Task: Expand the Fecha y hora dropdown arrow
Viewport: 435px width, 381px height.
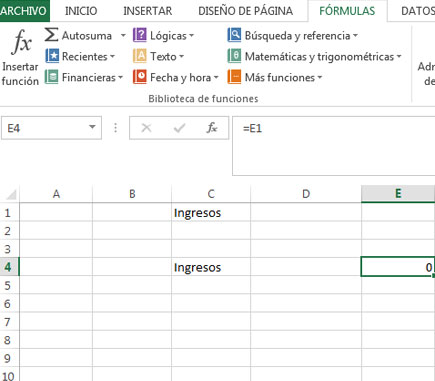Action: tap(216, 78)
